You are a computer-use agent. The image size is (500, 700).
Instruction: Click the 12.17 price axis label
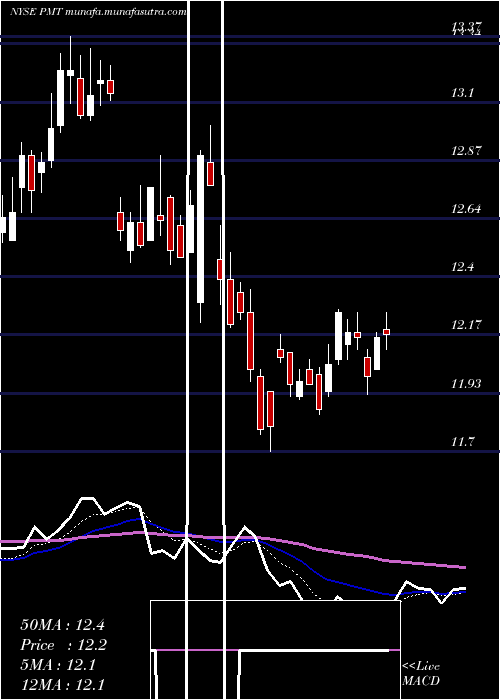coord(467,325)
